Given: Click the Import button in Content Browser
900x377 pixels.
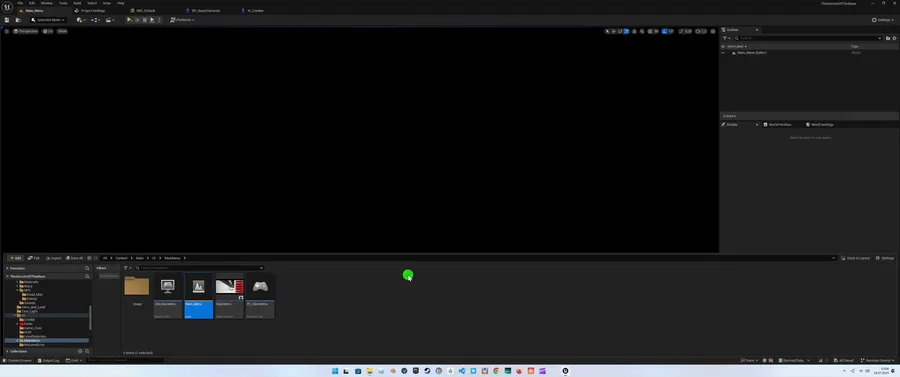Looking at the screenshot, I should [53, 258].
